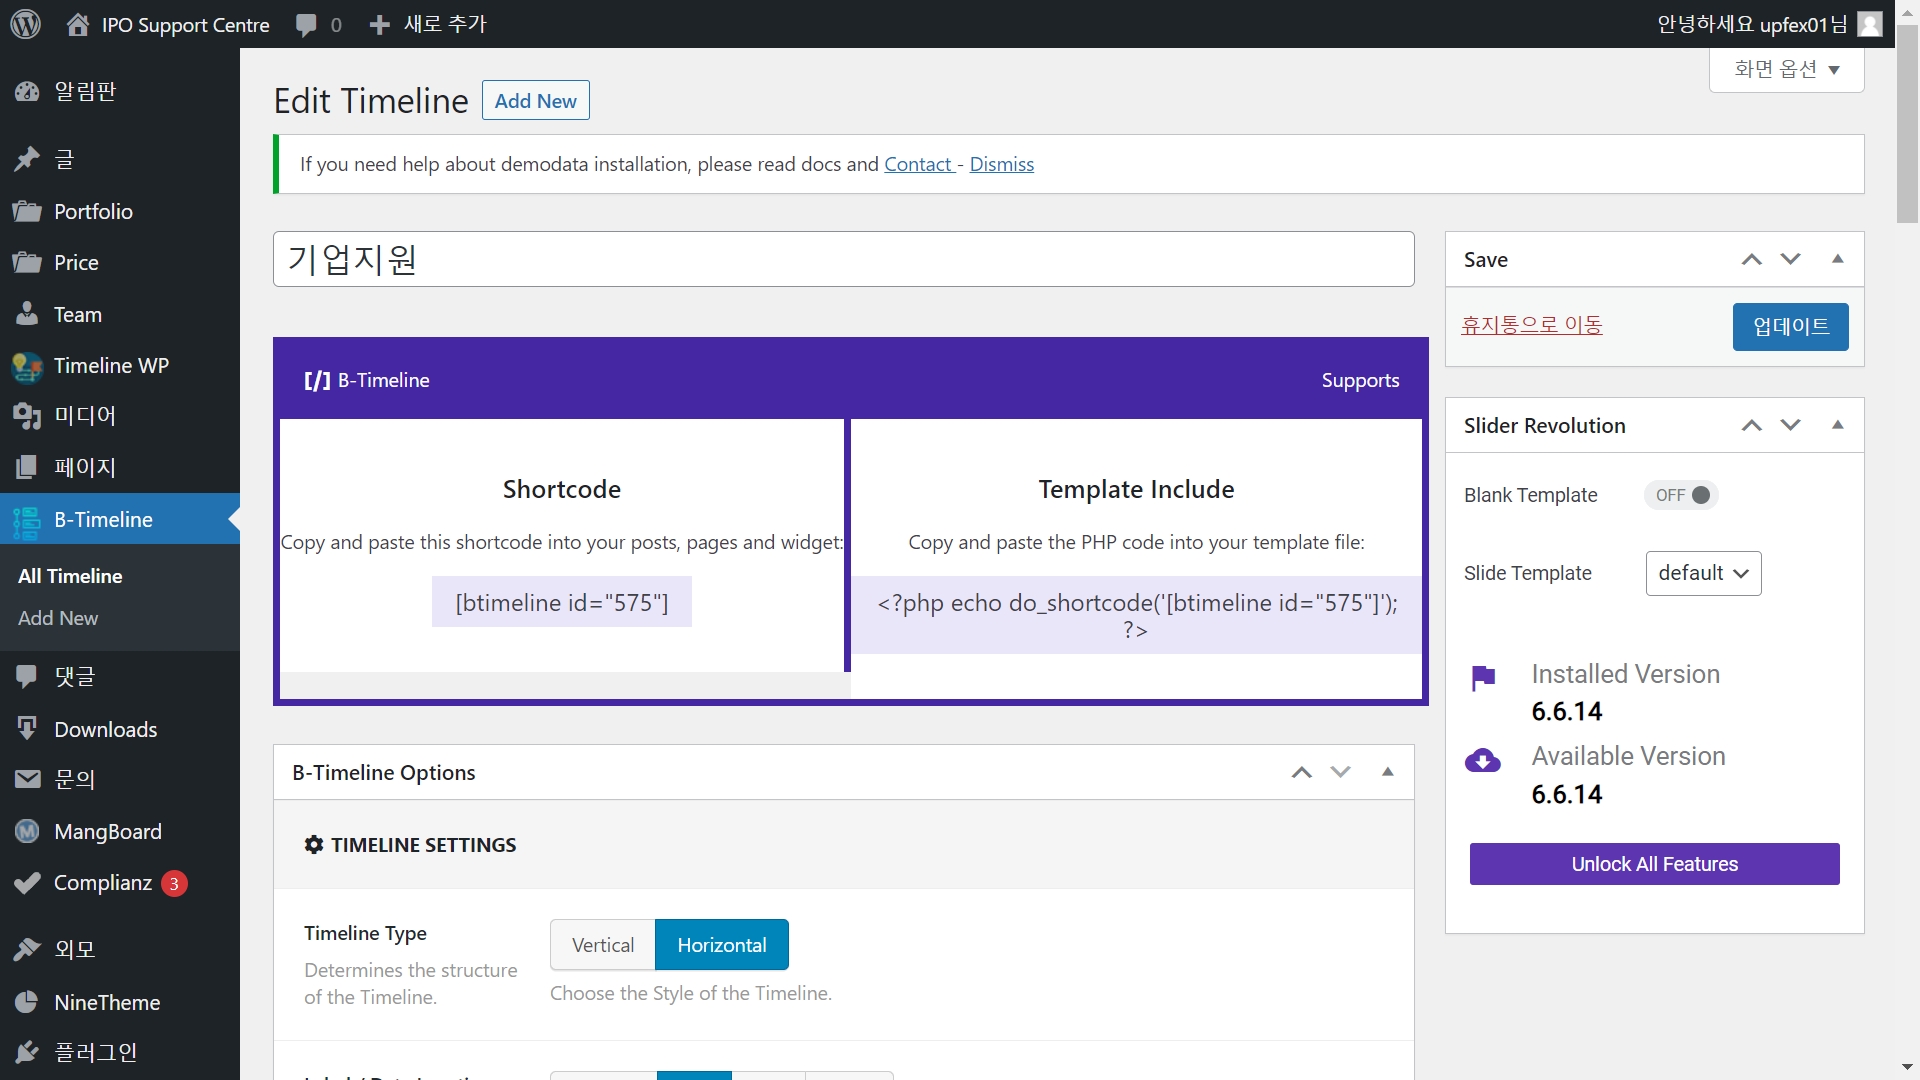Expand the screen options dropdown
This screenshot has height=1080, width=1920.
1787,69
